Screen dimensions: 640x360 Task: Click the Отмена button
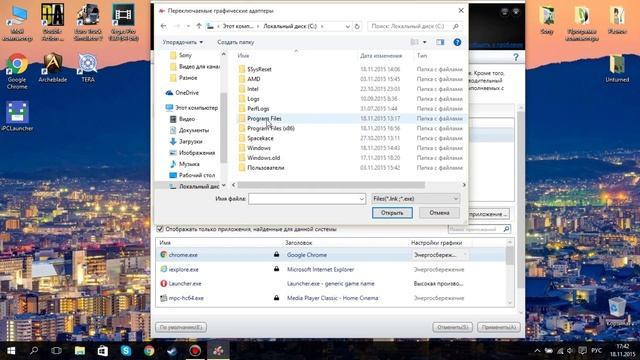(x=439, y=213)
